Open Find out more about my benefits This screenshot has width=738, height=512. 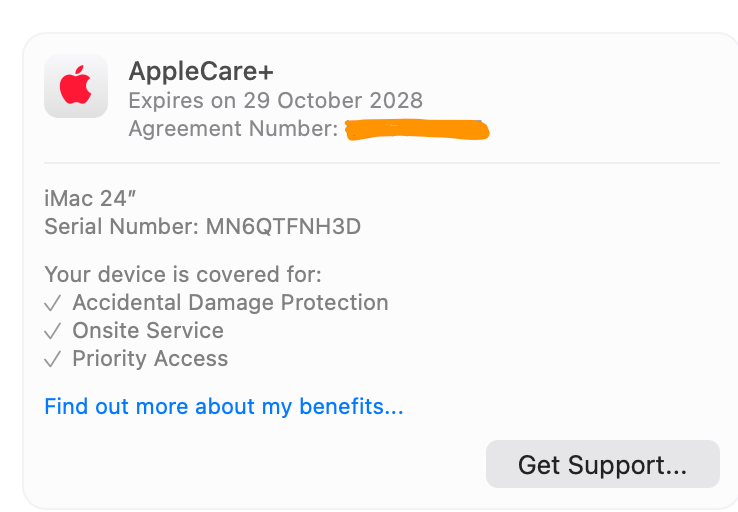224,407
